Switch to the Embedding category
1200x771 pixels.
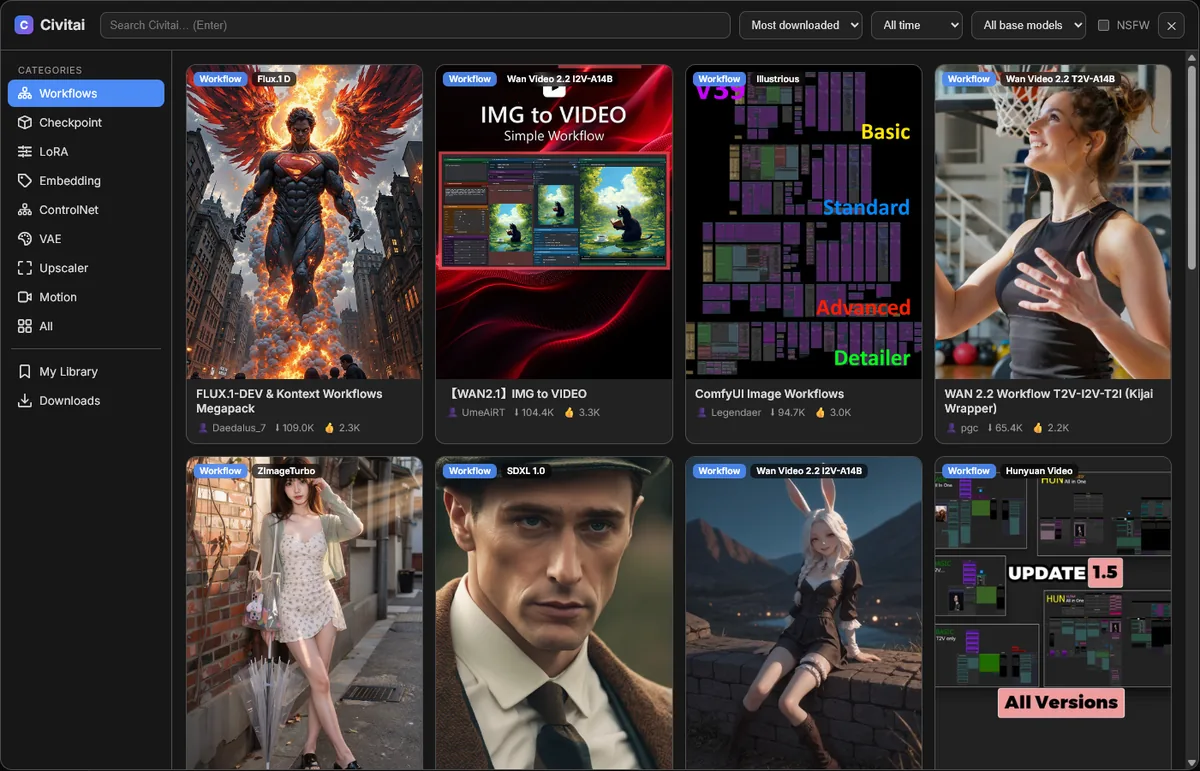(86, 180)
